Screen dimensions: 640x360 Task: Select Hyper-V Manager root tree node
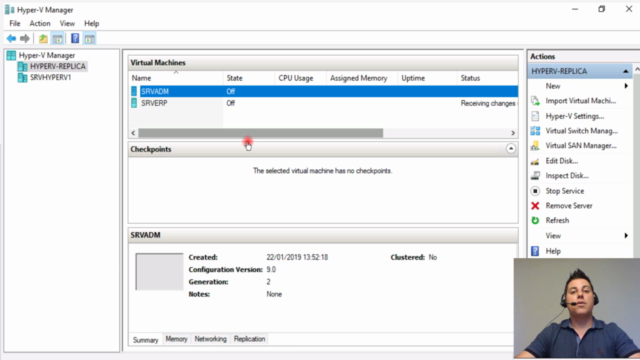pos(47,55)
